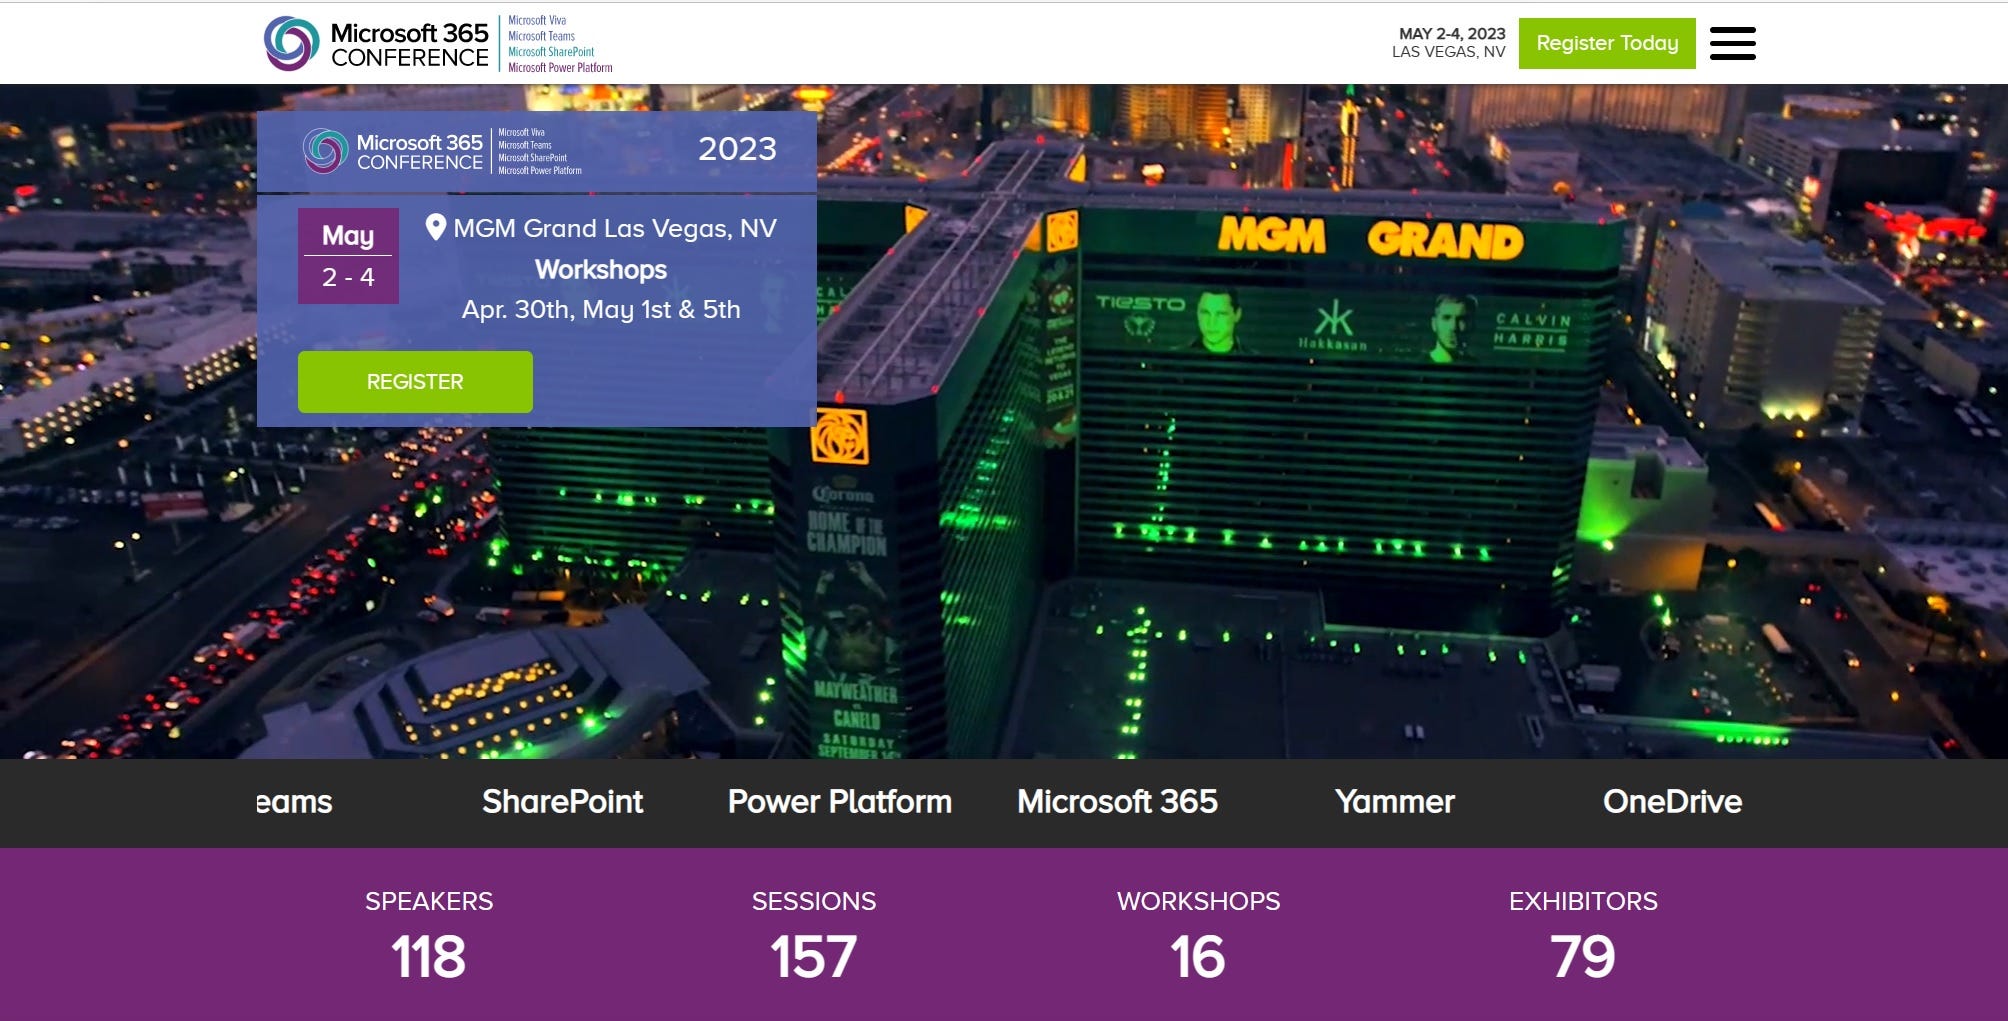Click Microsoft Viva in the header product list
2008x1021 pixels.
(x=537, y=20)
